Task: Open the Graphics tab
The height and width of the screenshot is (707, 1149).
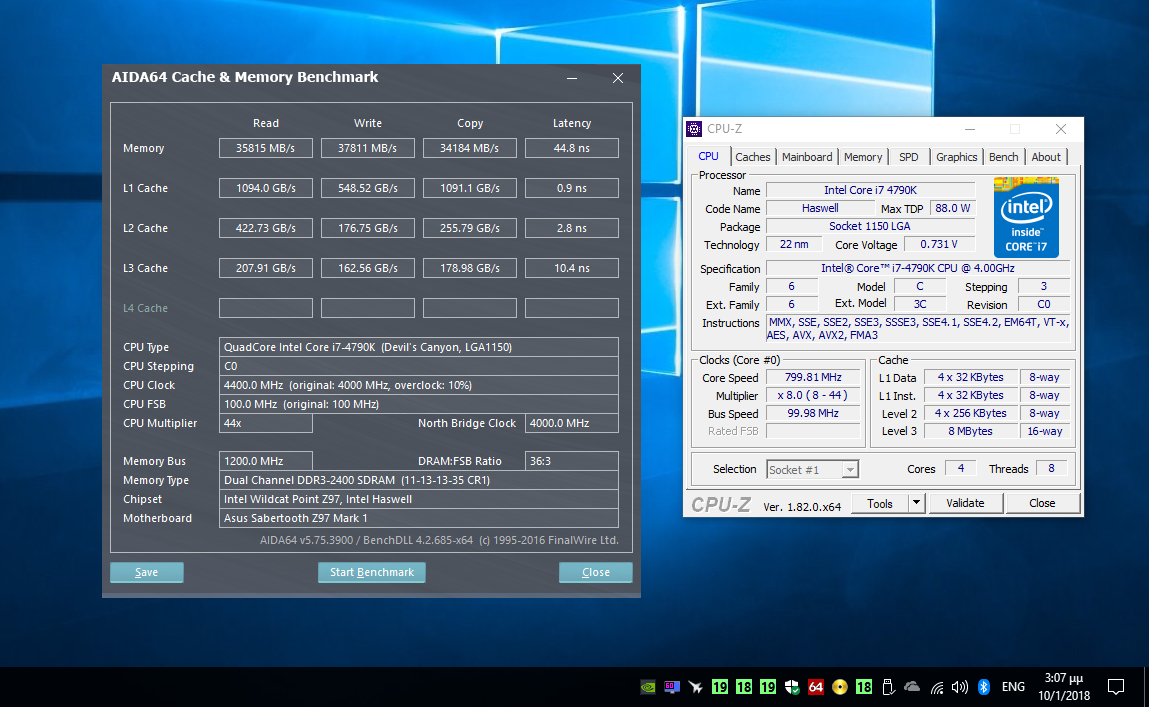Action: (956, 157)
